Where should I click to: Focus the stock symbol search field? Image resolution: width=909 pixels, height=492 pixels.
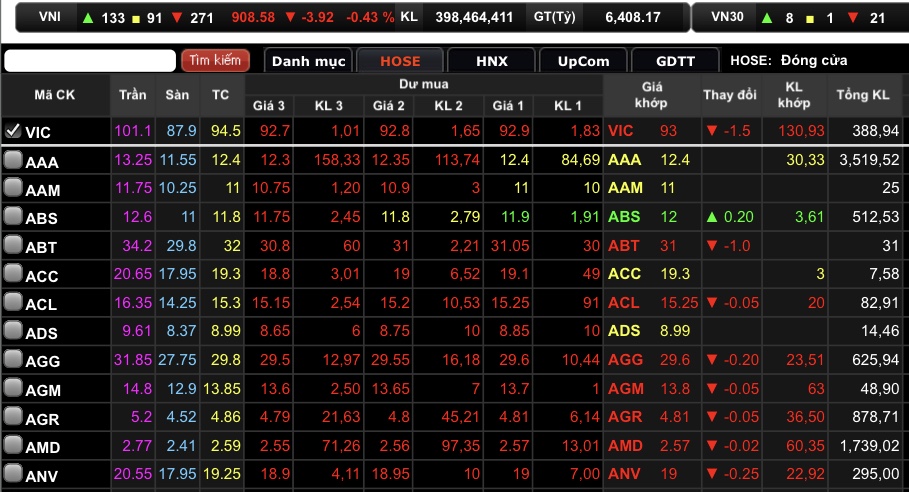click(90, 61)
